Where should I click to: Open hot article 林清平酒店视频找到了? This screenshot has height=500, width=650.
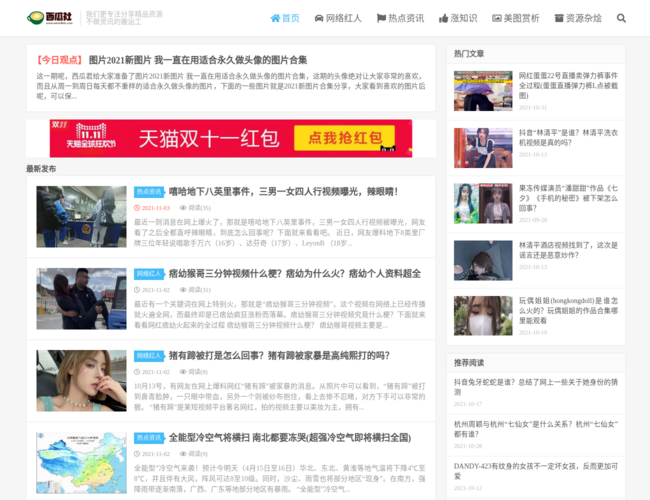568,250
